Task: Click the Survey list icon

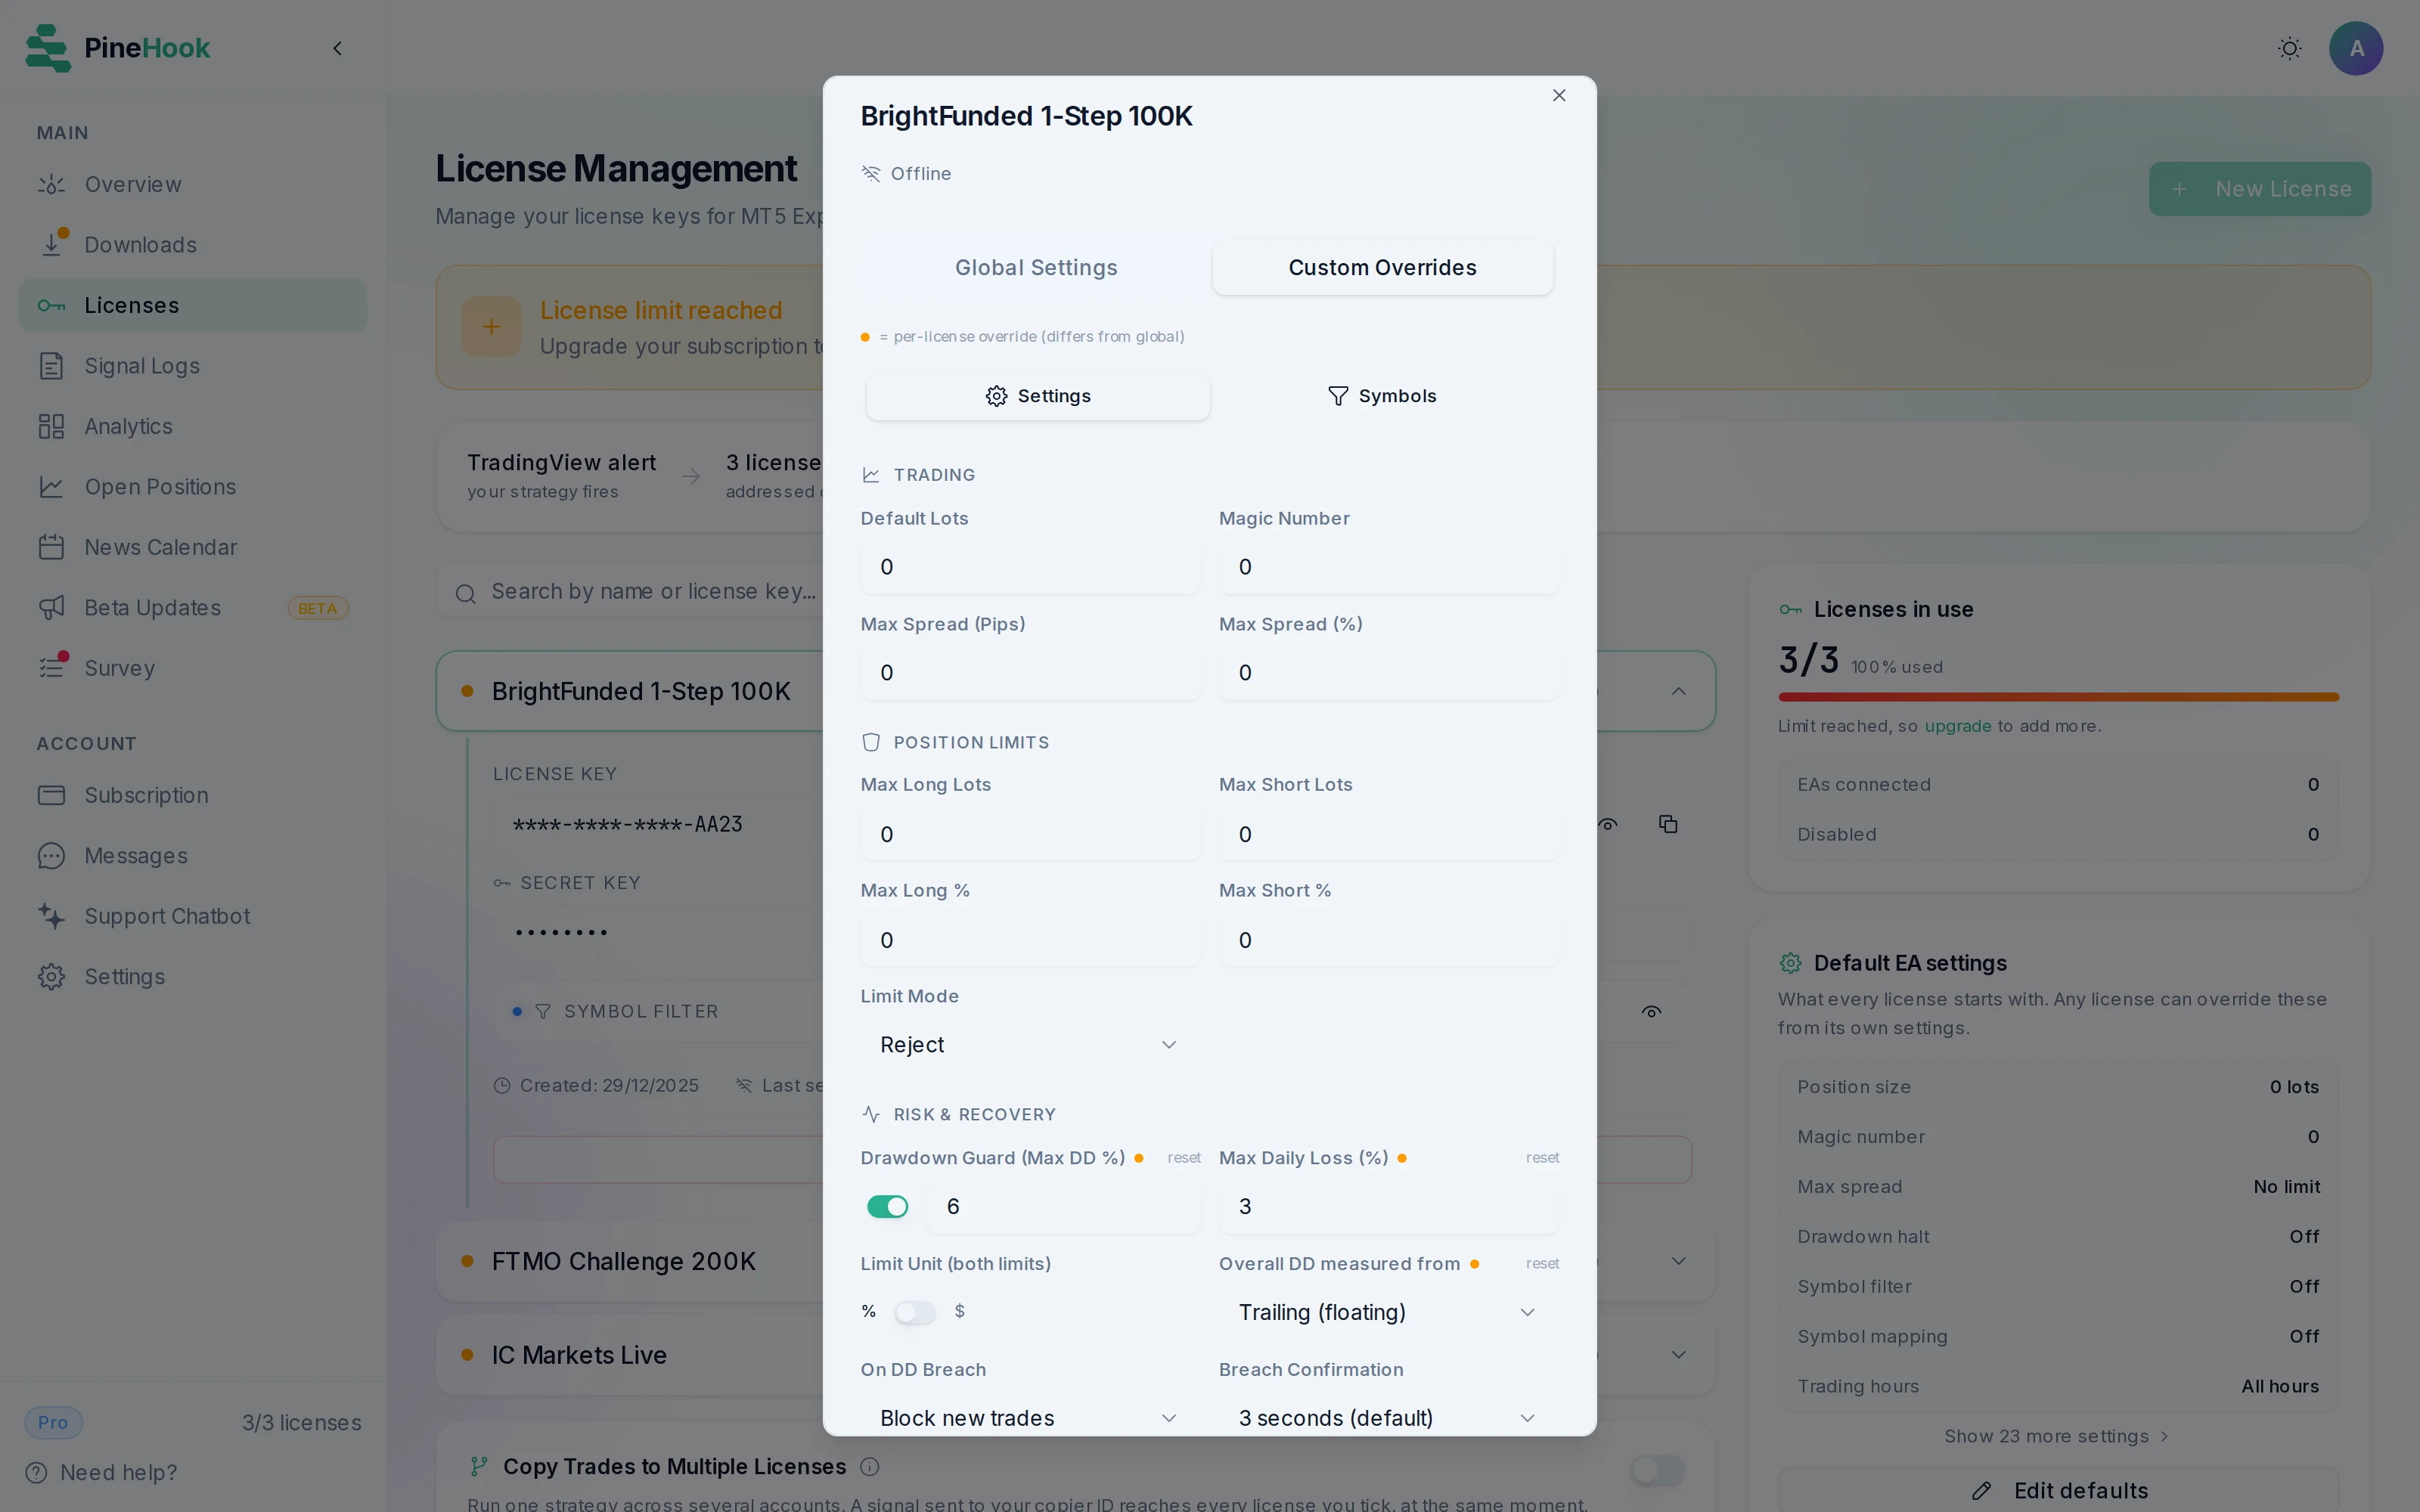Action: tap(51, 668)
